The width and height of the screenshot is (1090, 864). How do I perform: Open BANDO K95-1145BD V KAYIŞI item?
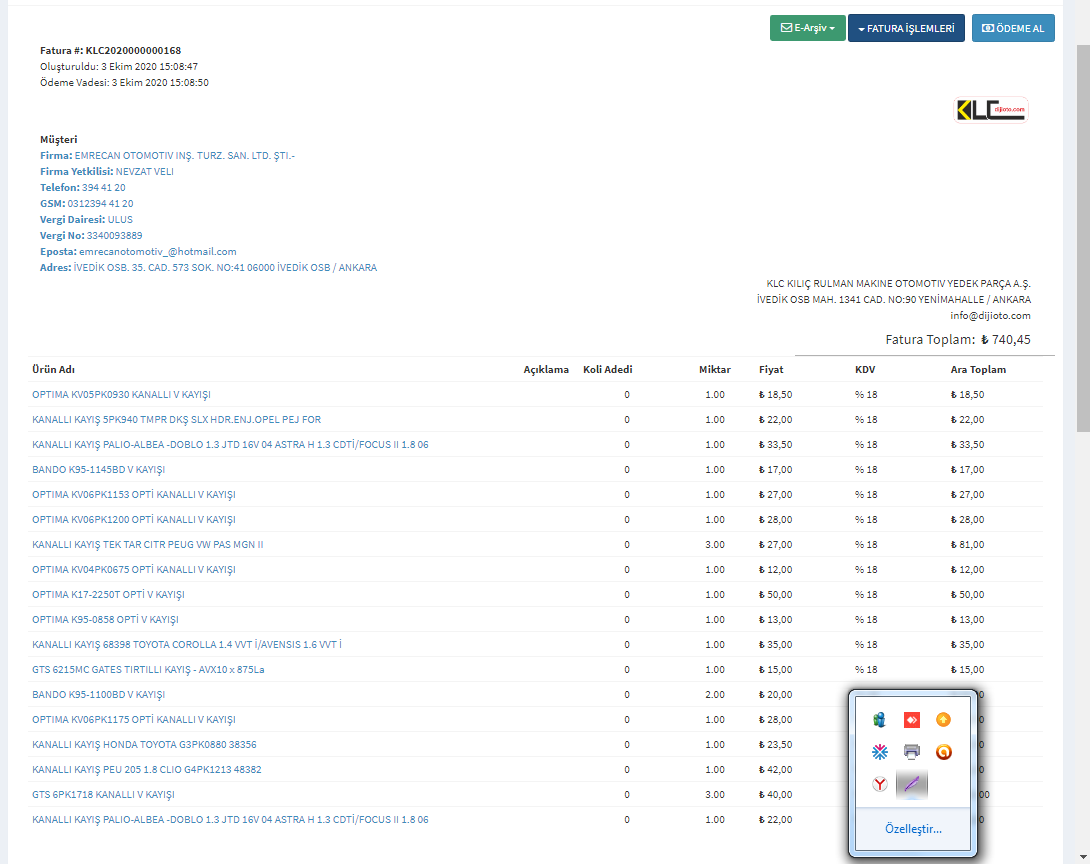point(98,470)
